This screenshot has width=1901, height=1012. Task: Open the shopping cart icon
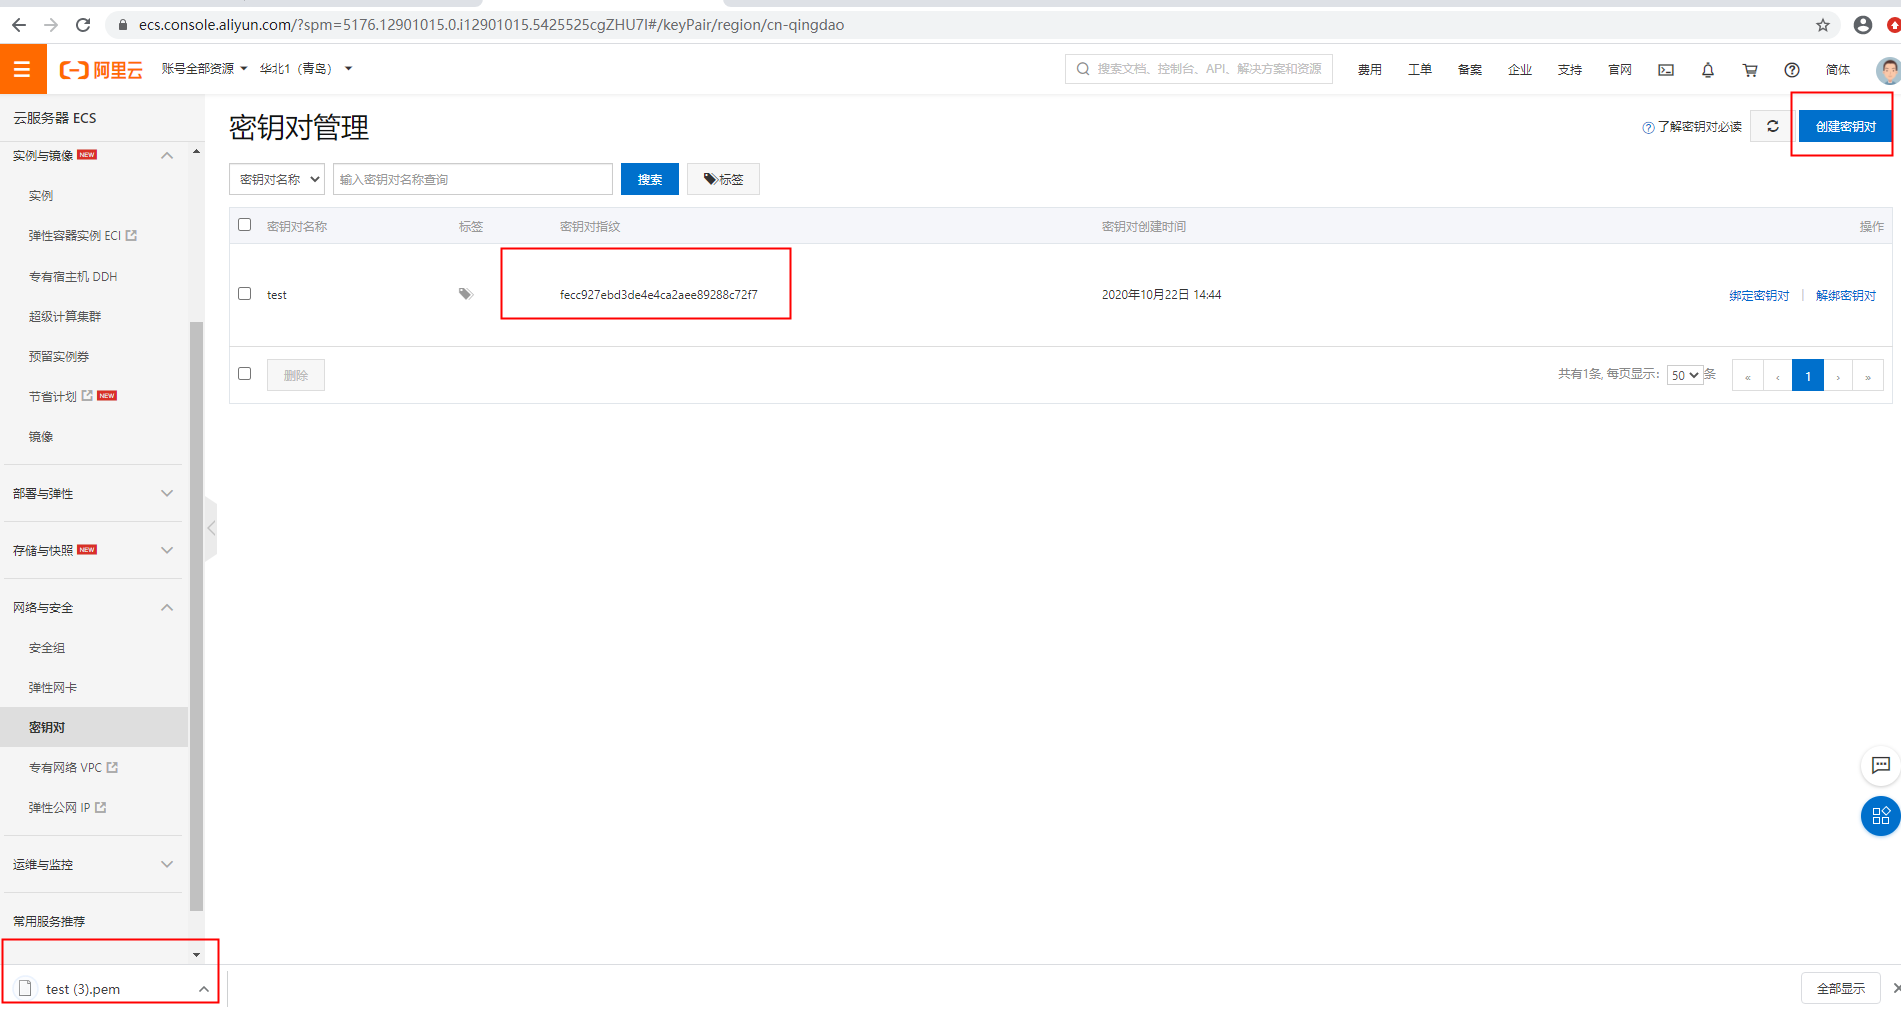pos(1750,69)
